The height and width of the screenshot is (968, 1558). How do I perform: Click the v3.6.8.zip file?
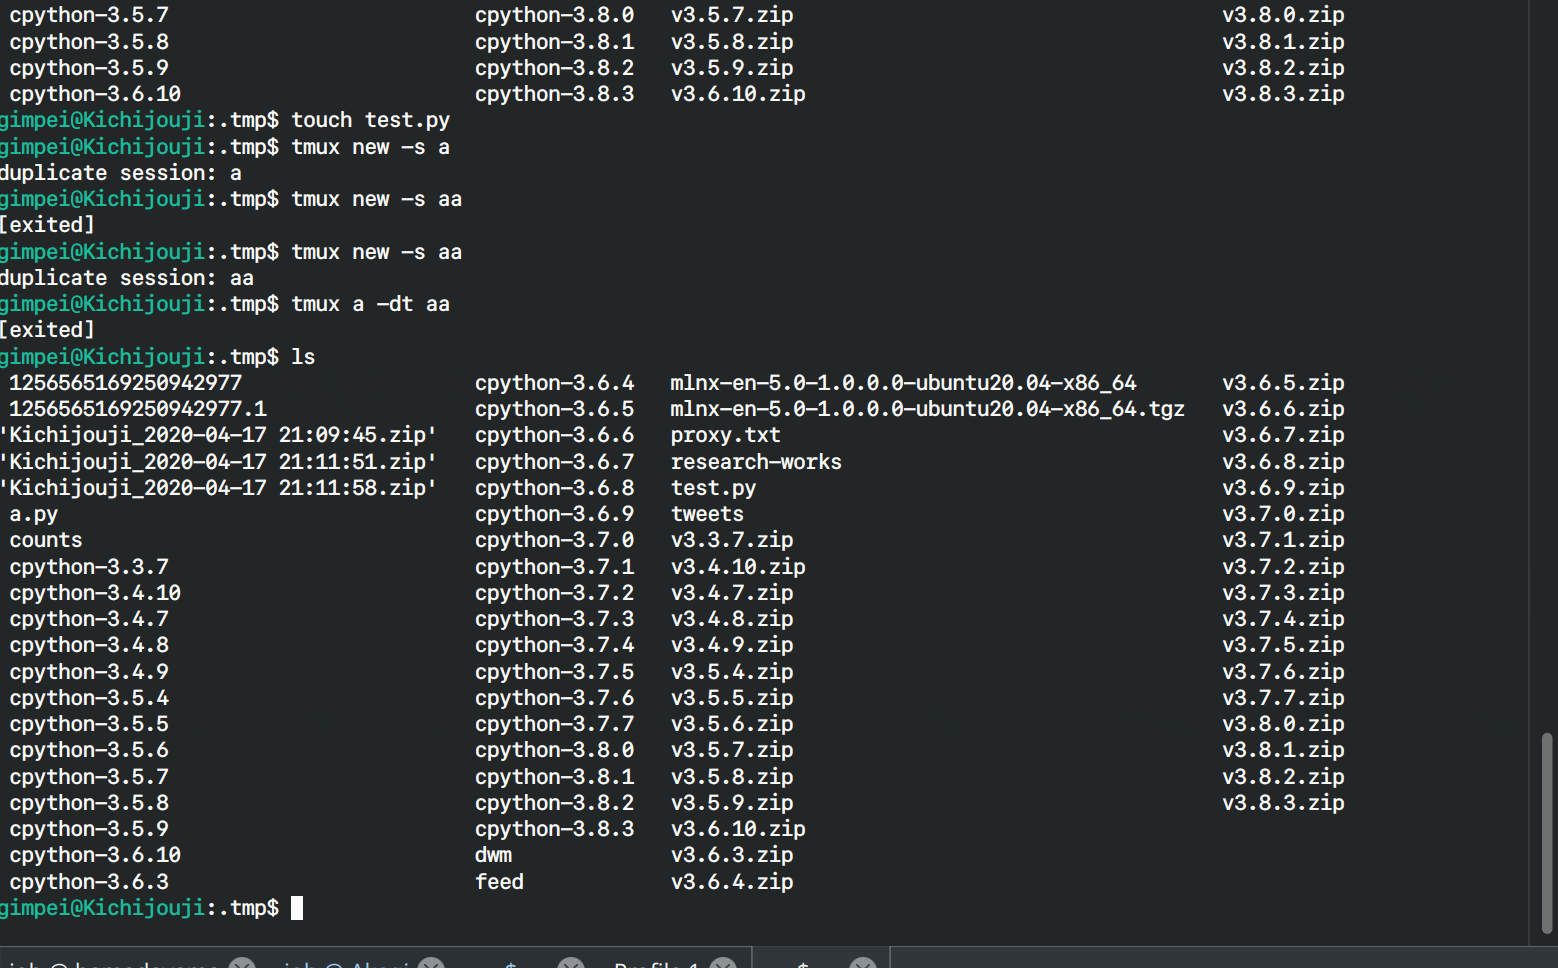coord(1283,462)
